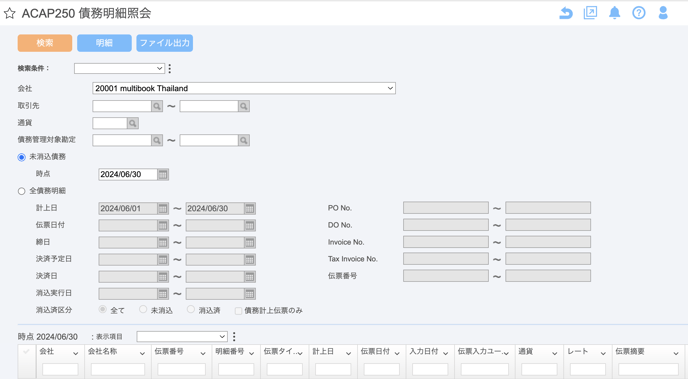
Task: Click search magnifier for 通貨 field
Action: point(133,123)
